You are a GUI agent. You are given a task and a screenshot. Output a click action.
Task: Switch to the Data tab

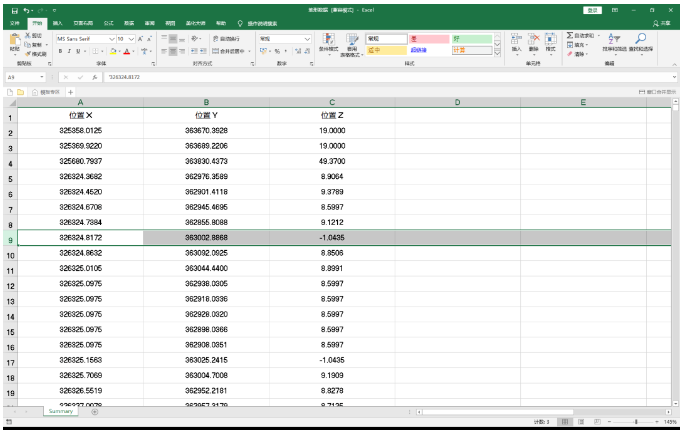pyautogui.click(x=129, y=23)
